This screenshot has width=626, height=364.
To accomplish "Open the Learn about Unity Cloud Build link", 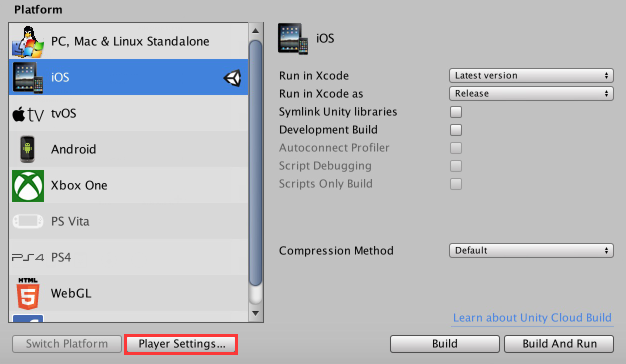I will (532, 318).
